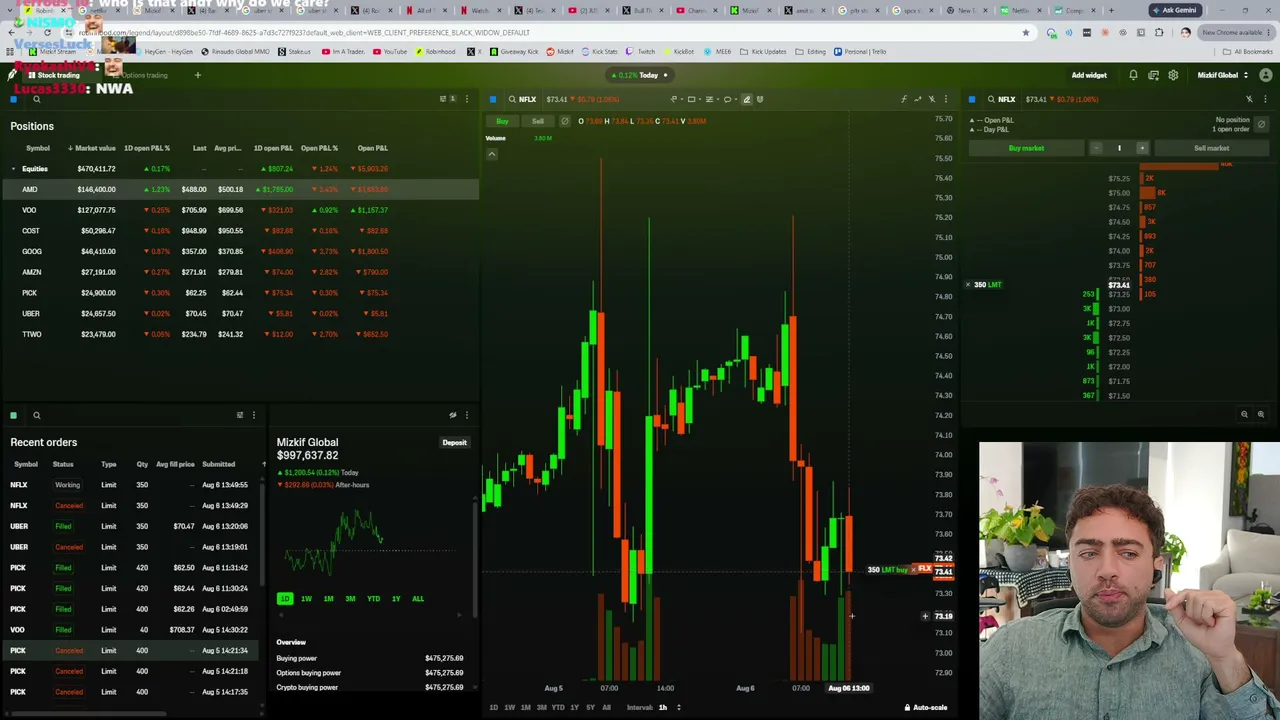Screen dimensions: 1280x720
Task: Click the Buy button on NFLX chart
Action: pyautogui.click(x=502, y=121)
